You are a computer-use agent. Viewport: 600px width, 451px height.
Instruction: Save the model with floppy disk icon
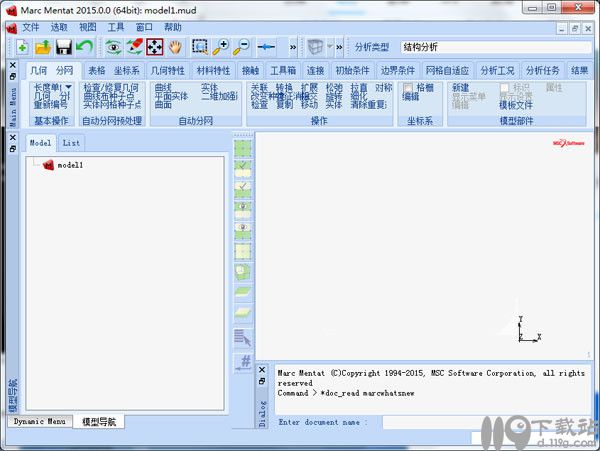(x=64, y=47)
